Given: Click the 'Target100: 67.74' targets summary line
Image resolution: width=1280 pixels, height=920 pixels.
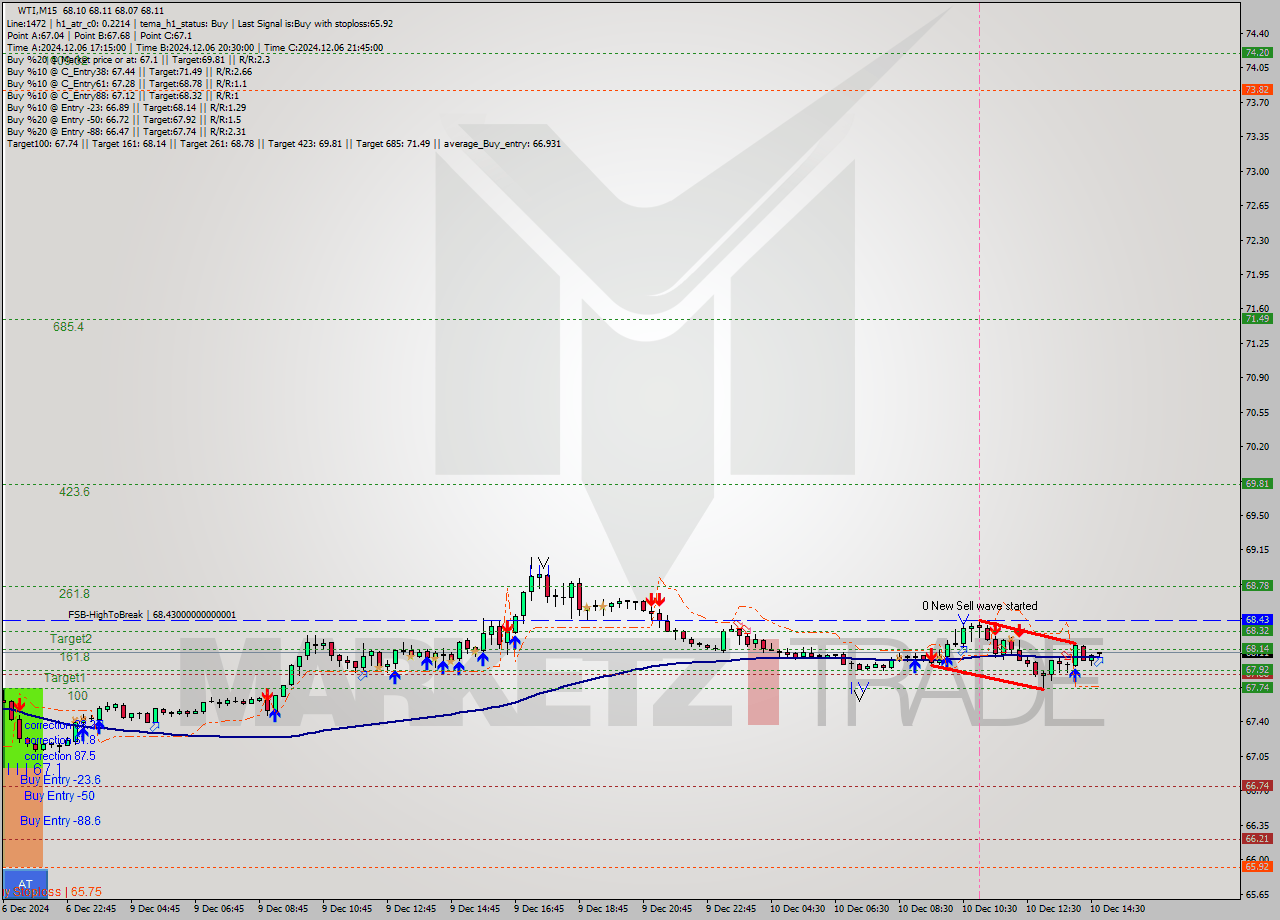Looking at the screenshot, I should coord(283,144).
